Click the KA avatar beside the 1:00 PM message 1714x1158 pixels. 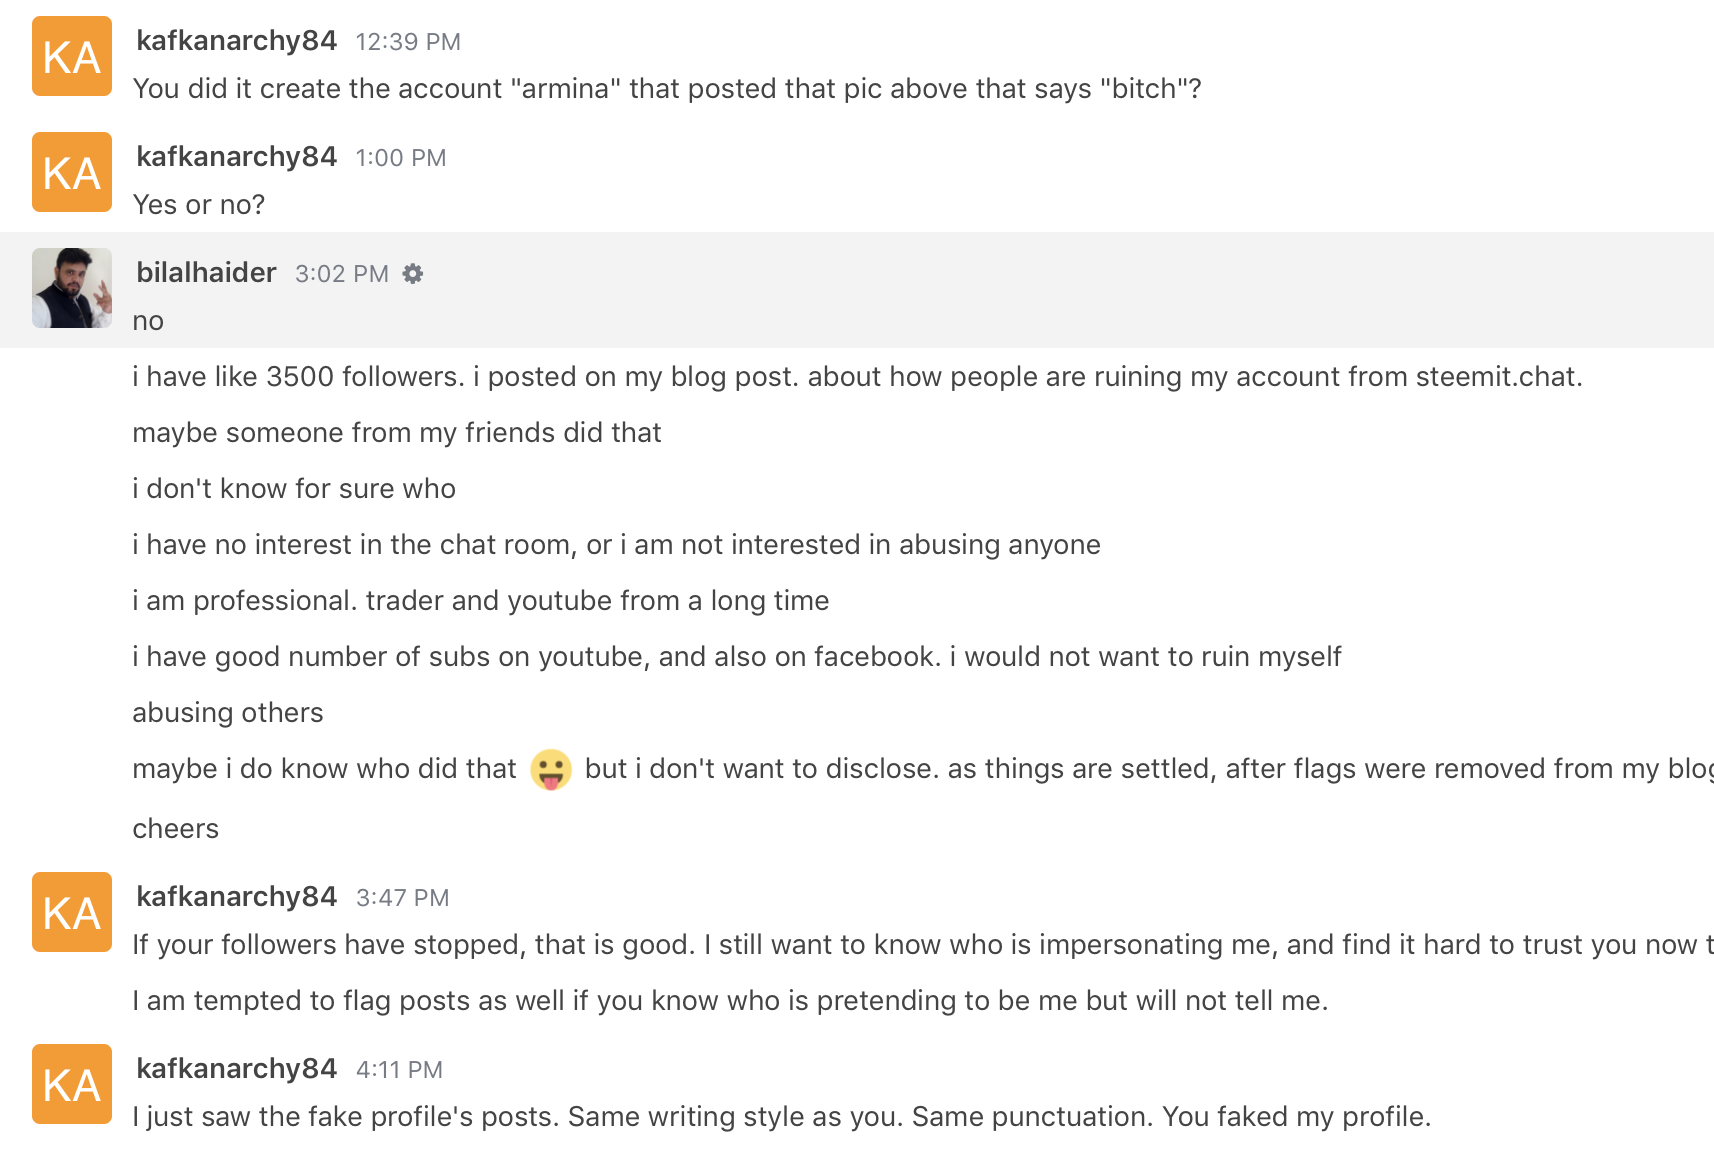tap(72, 172)
